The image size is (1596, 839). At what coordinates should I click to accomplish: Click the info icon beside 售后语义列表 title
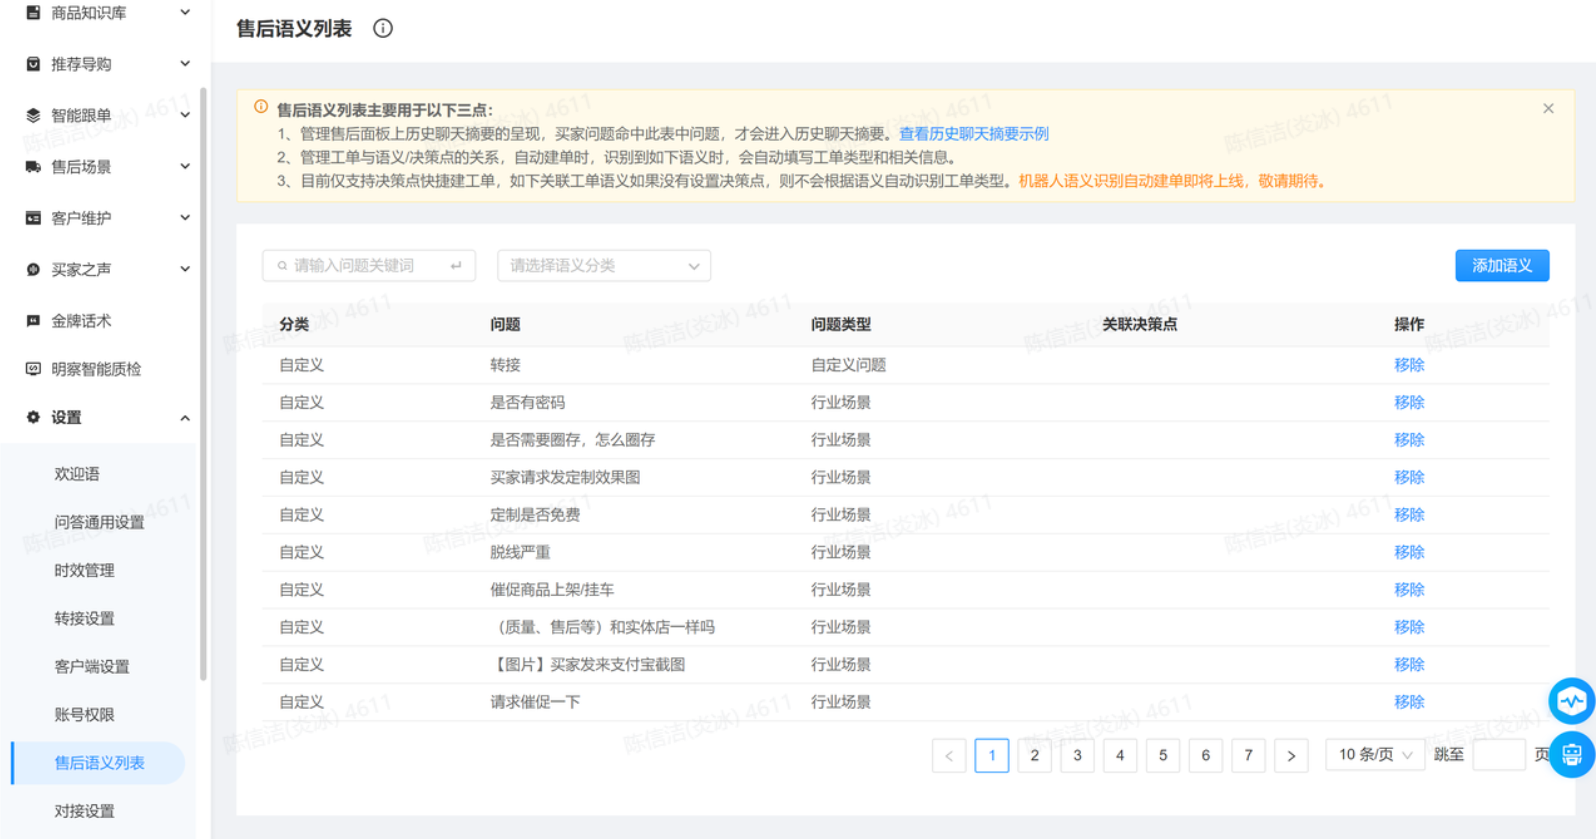[383, 28]
